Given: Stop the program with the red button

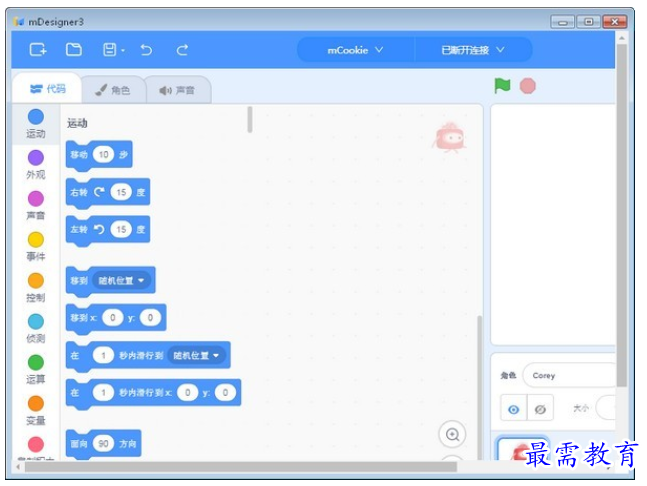Looking at the screenshot, I should coord(527,86).
